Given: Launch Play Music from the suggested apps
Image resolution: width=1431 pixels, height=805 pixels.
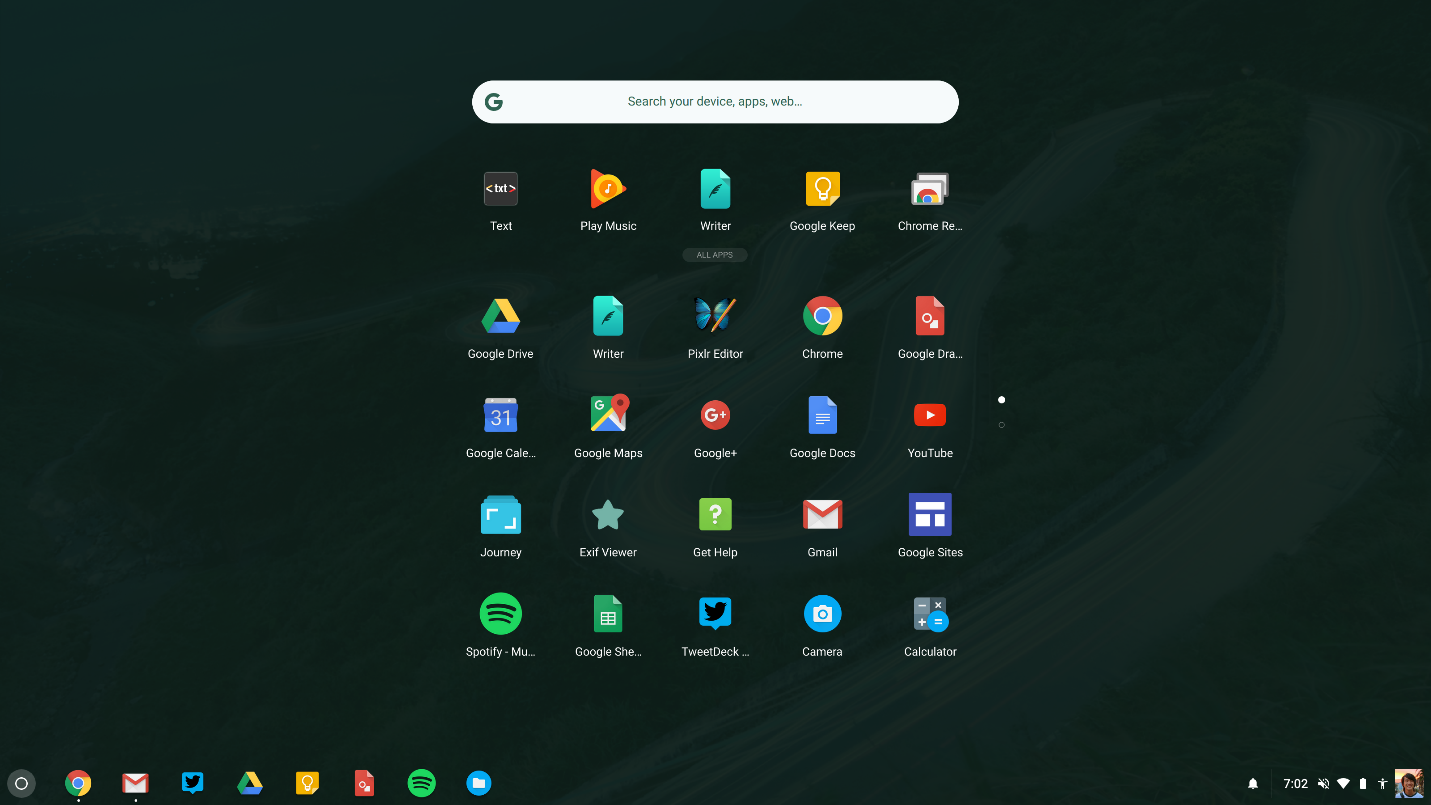Looking at the screenshot, I should [x=608, y=189].
